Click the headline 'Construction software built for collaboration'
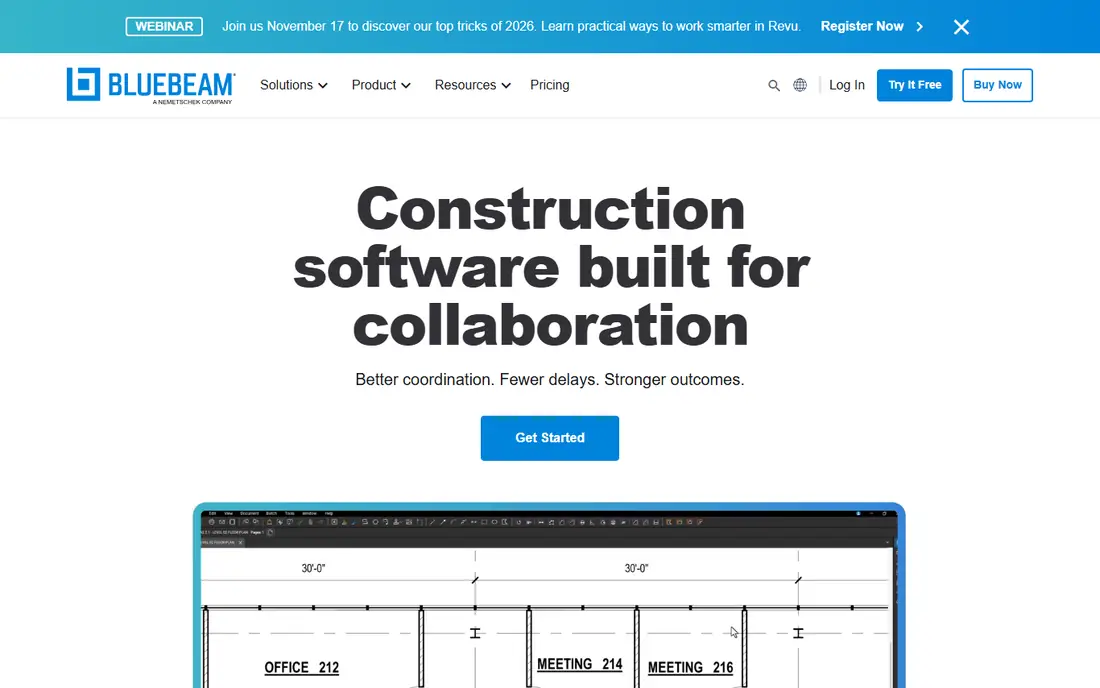1100x688 pixels. (x=551, y=267)
